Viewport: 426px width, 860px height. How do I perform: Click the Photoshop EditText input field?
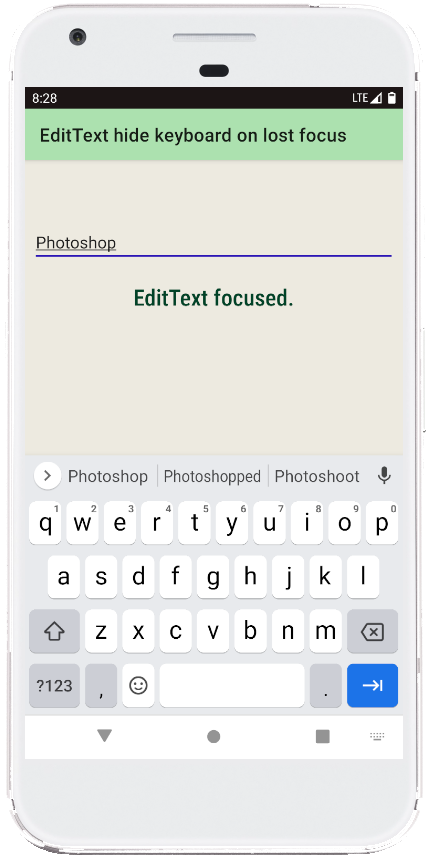[x=214, y=243]
